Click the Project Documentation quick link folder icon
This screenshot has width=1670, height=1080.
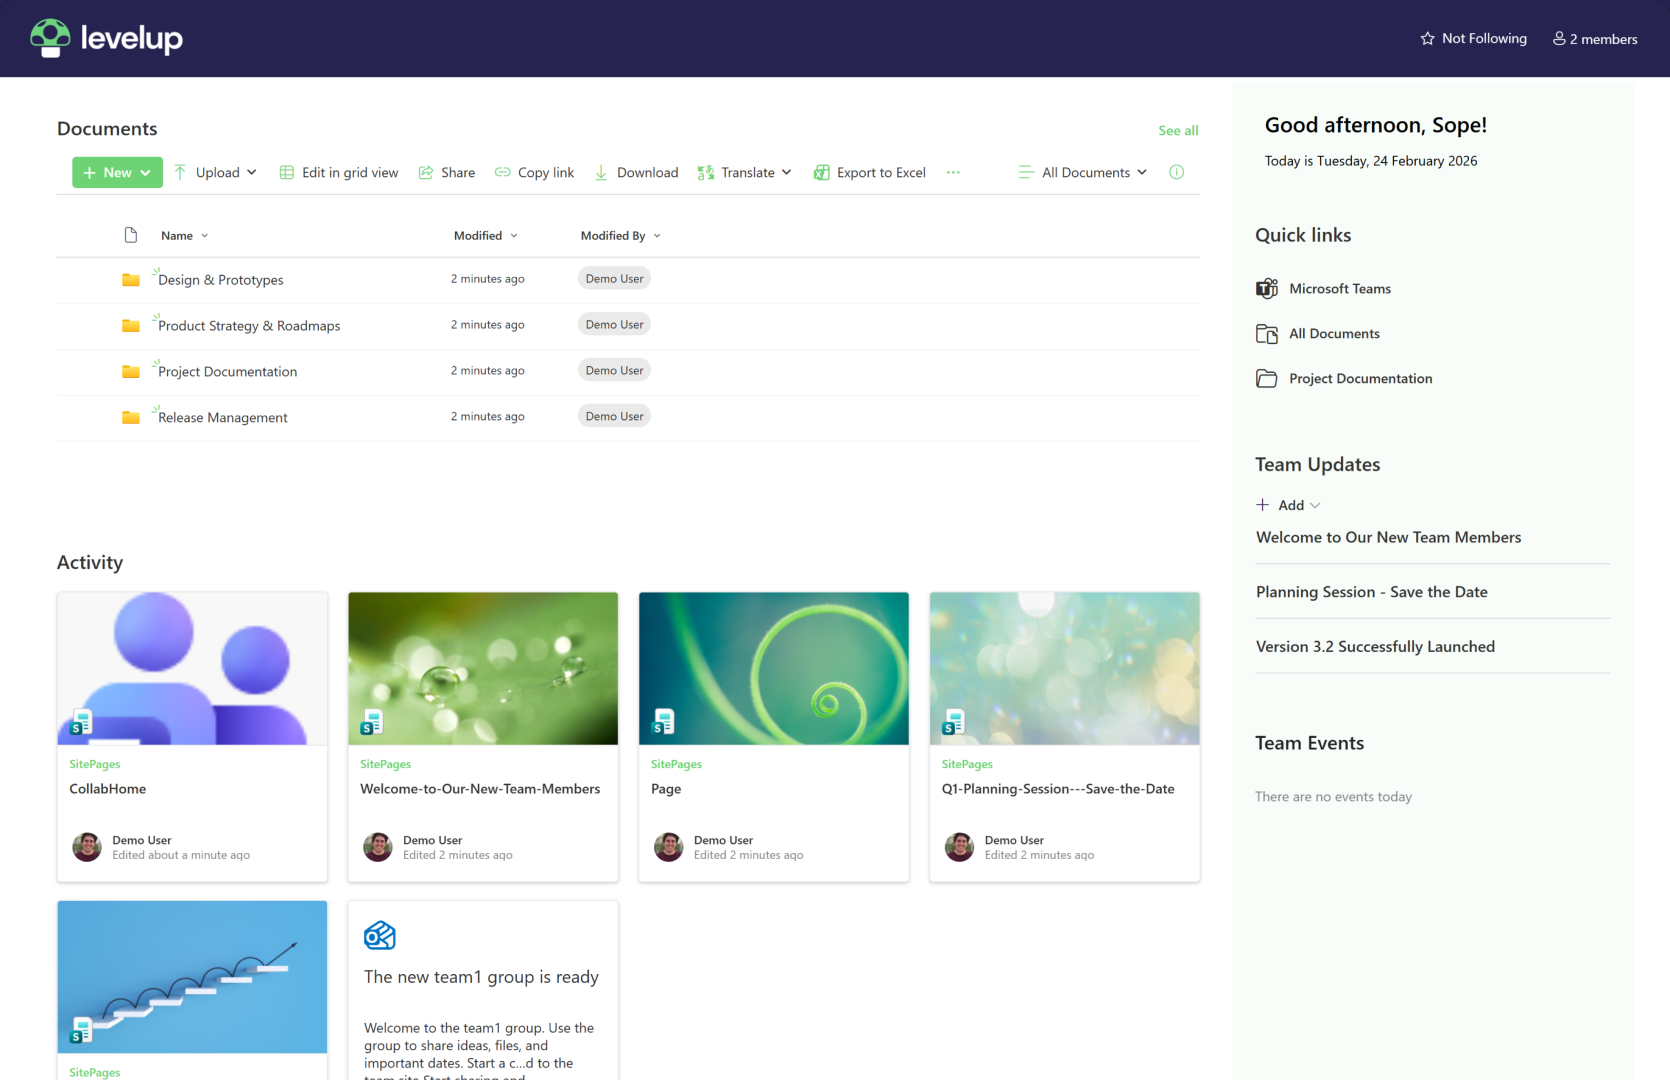coord(1267,379)
